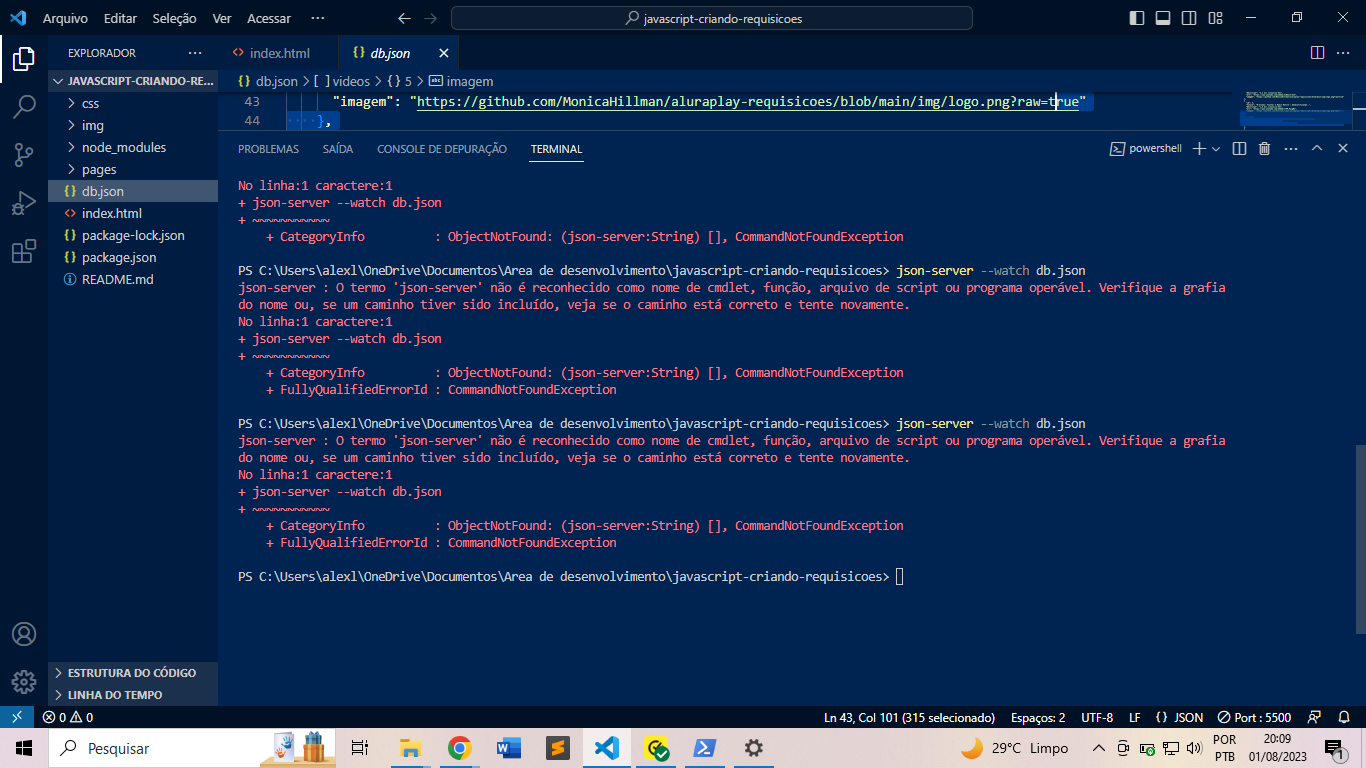The width and height of the screenshot is (1366, 768).
Task: Open package.json in the explorer
Action: point(133,257)
